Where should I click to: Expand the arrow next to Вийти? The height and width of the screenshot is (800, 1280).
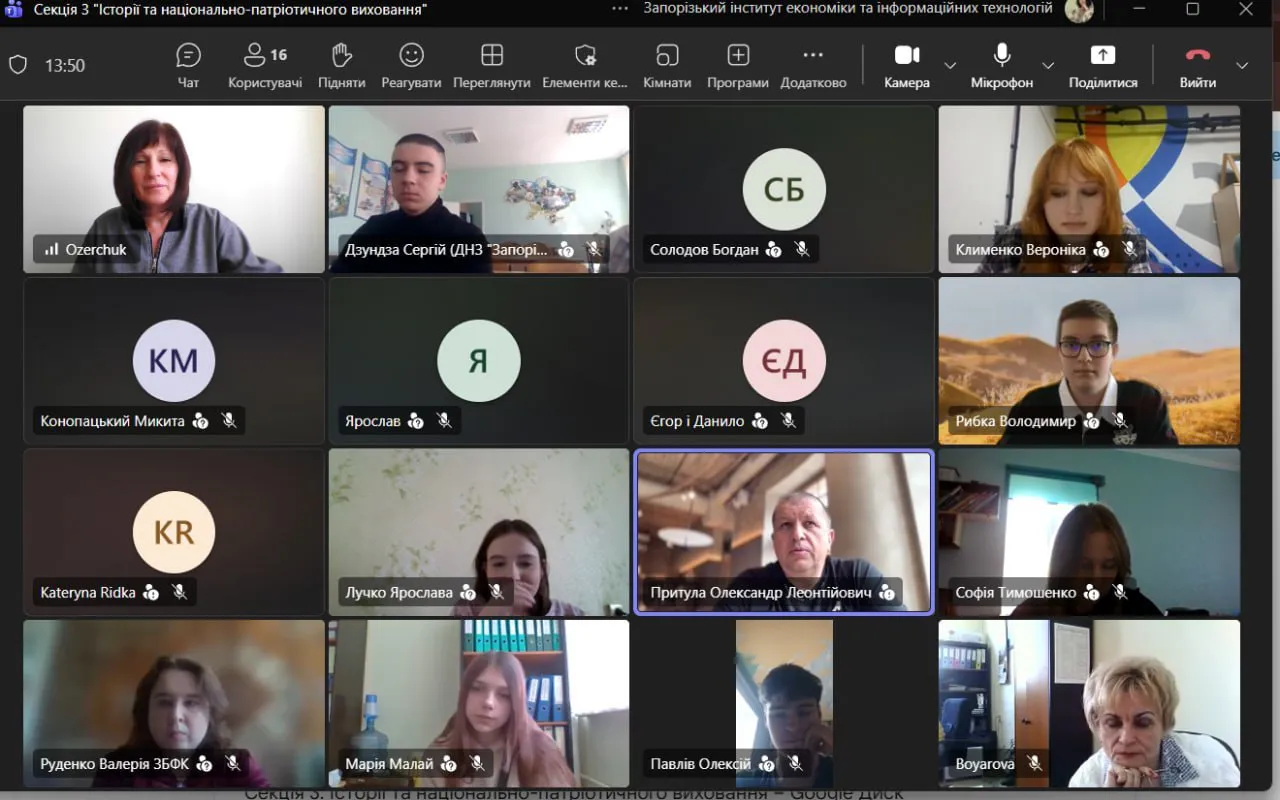coord(1242,66)
